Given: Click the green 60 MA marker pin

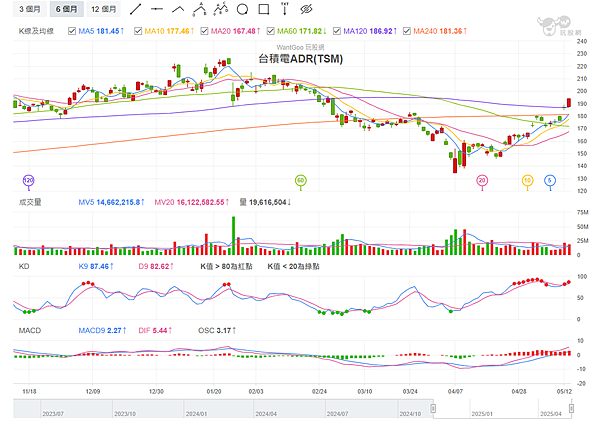Looking at the screenshot, I should [x=301, y=181].
